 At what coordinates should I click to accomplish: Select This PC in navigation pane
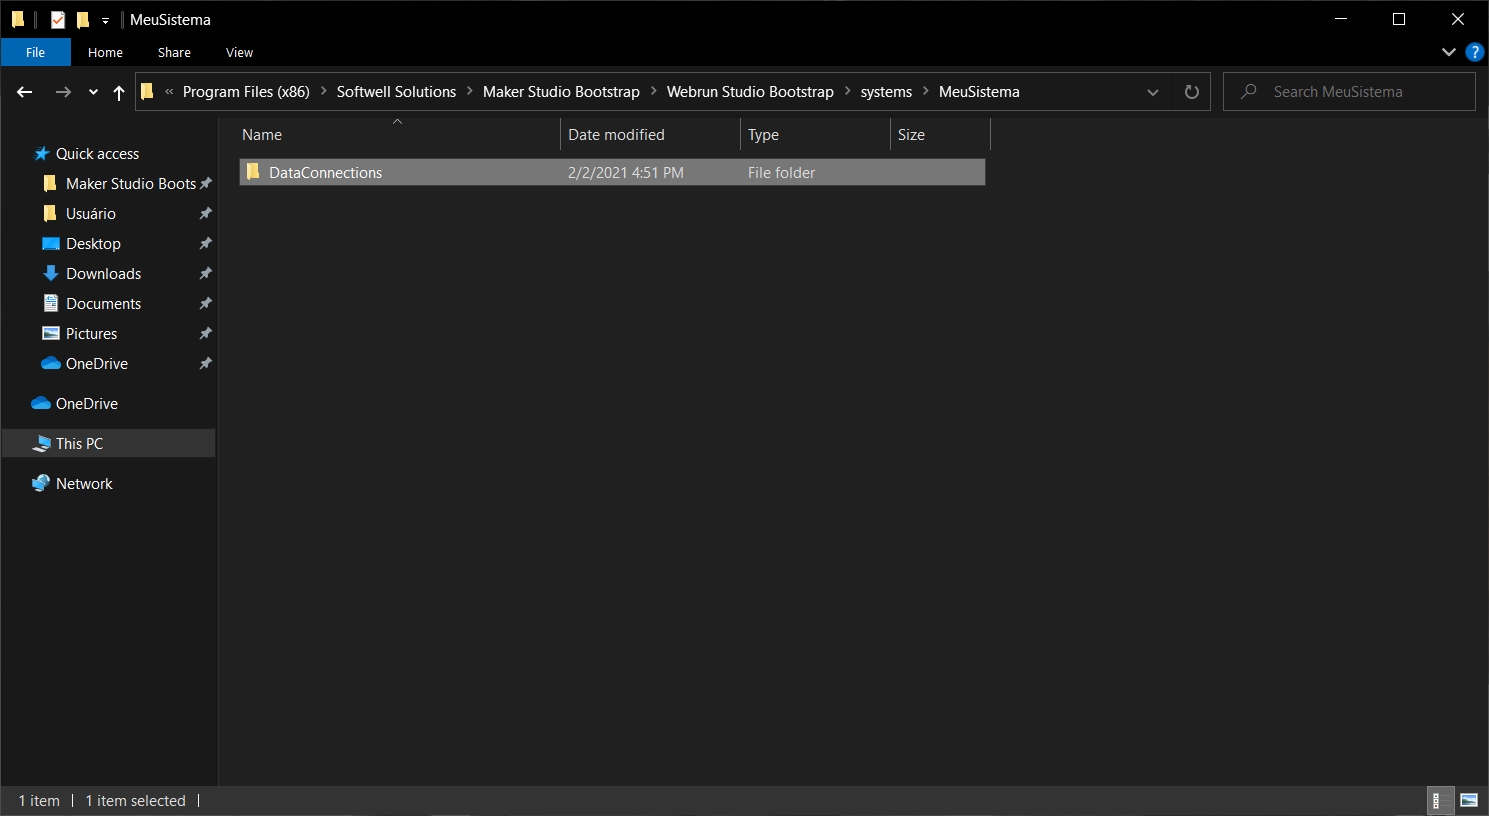pyautogui.click(x=79, y=443)
